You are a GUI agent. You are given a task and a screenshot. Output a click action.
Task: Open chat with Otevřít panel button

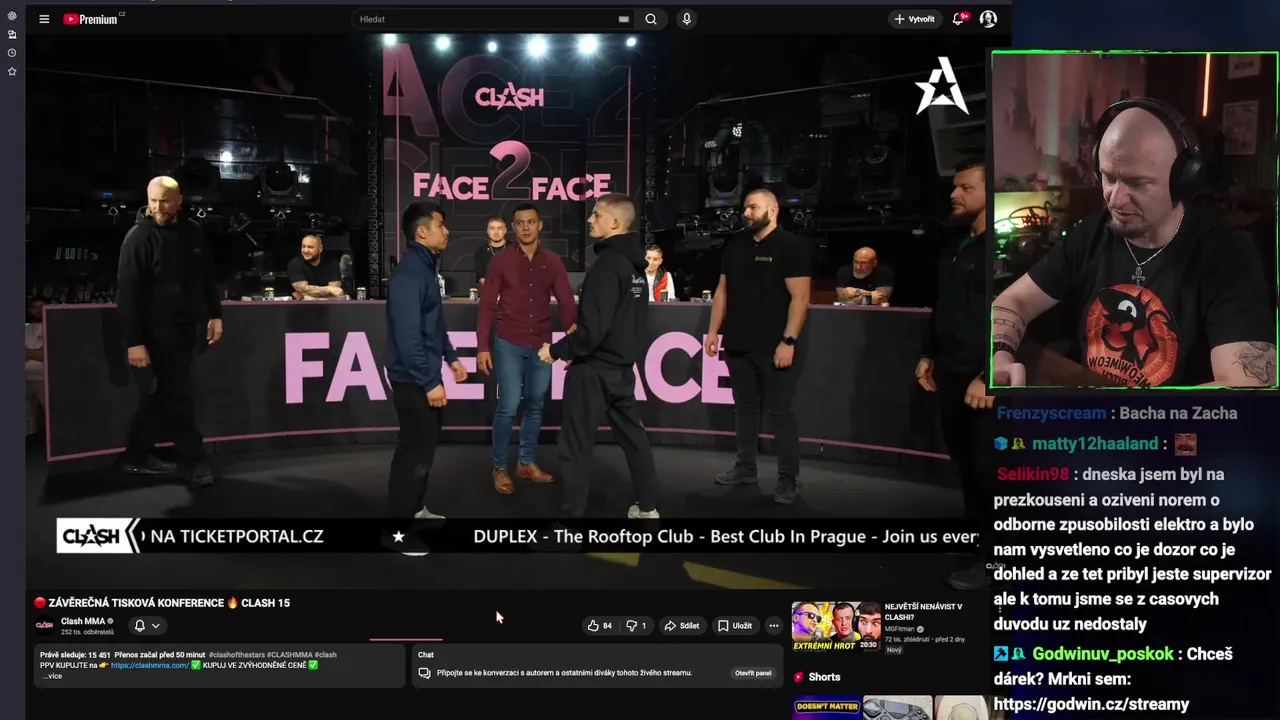[754, 673]
